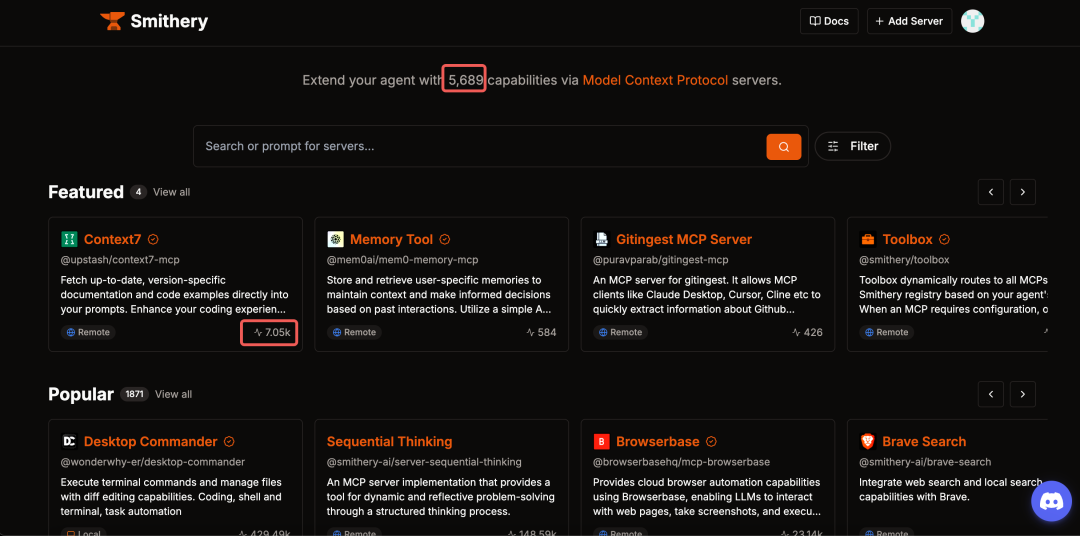
Task: Click the Remote tag on Memory Tool
Action: (x=354, y=332)
